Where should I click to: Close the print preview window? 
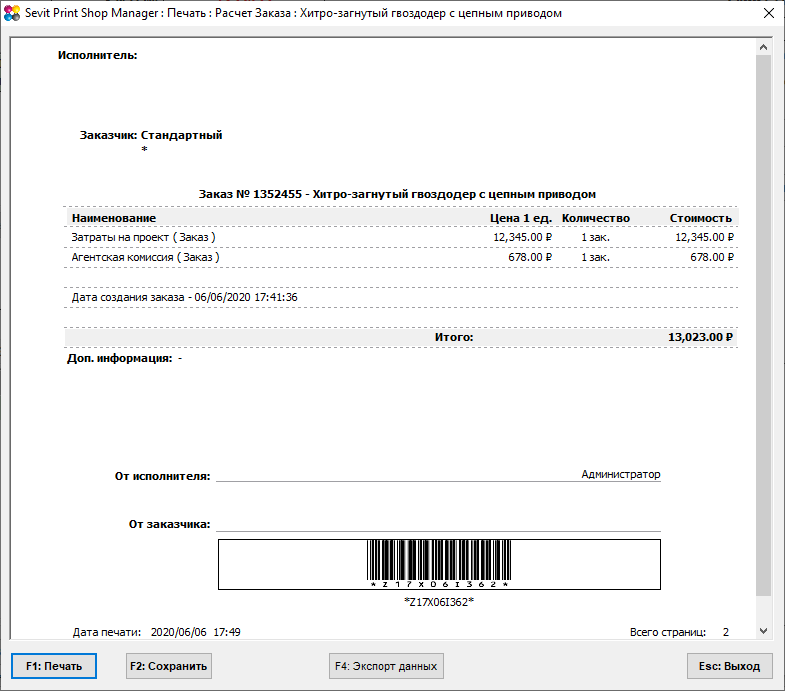point(769,13)
